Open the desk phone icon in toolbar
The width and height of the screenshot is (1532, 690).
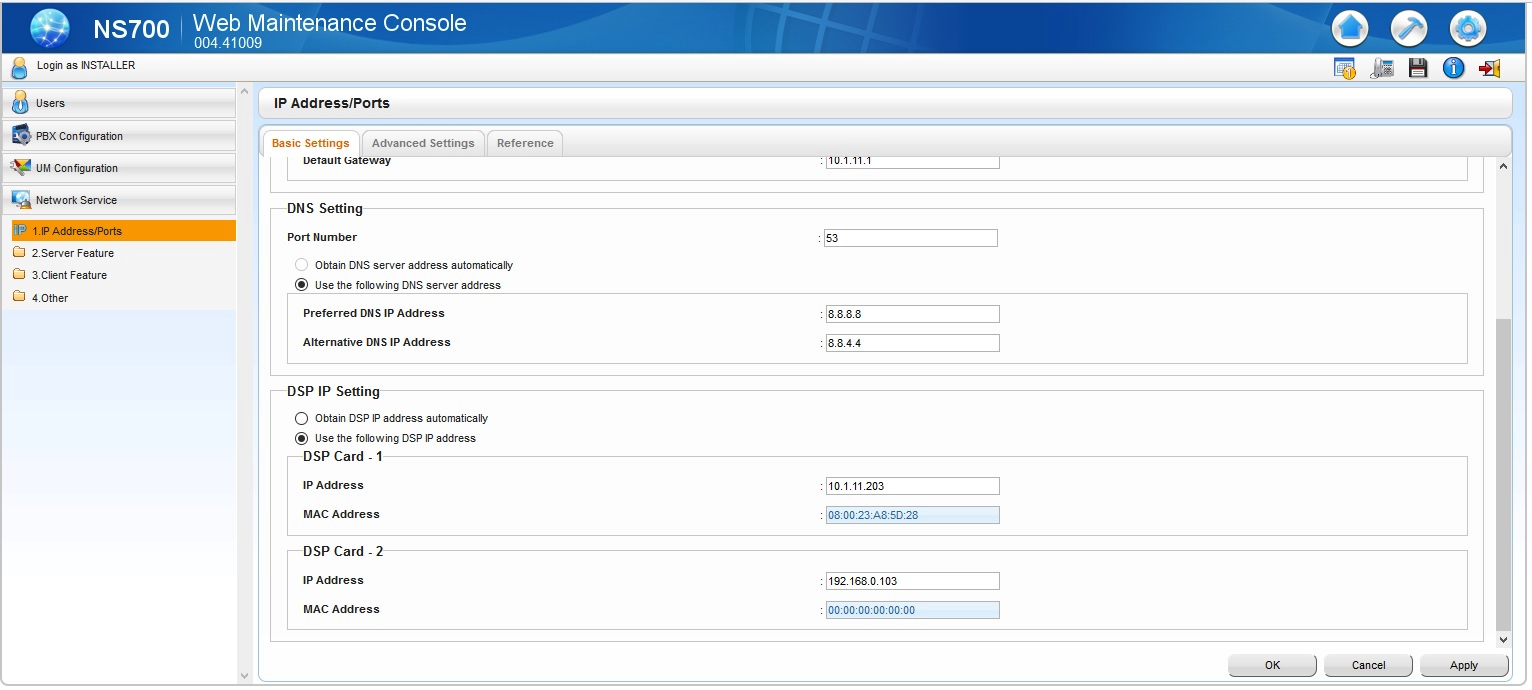tap(1382, 68)
